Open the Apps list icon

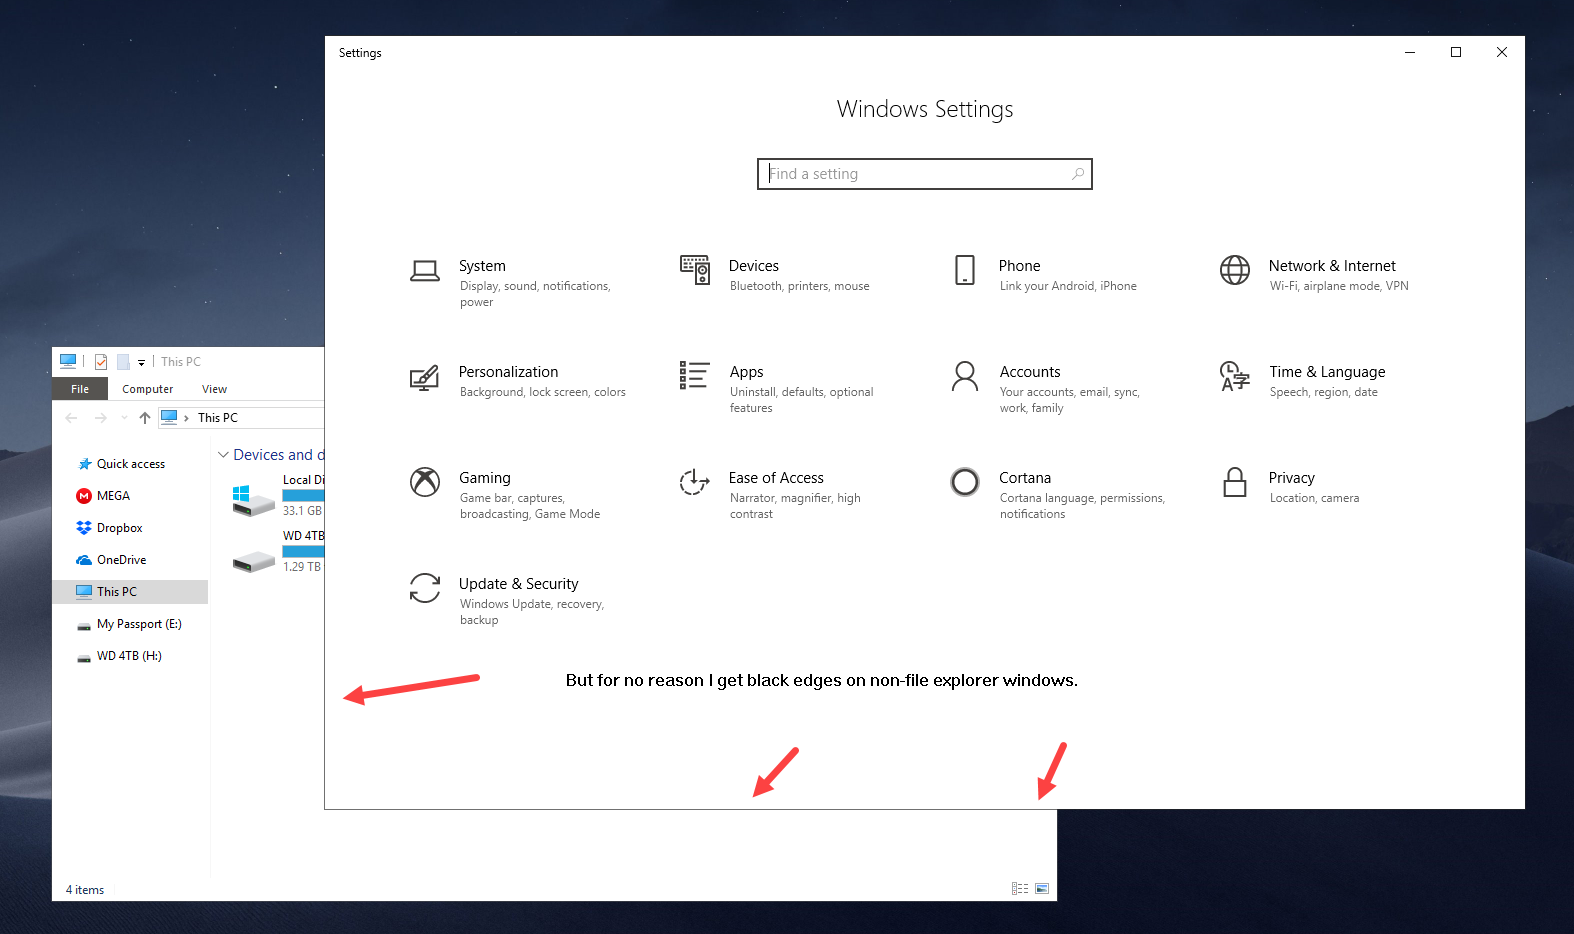click(695, 375)
